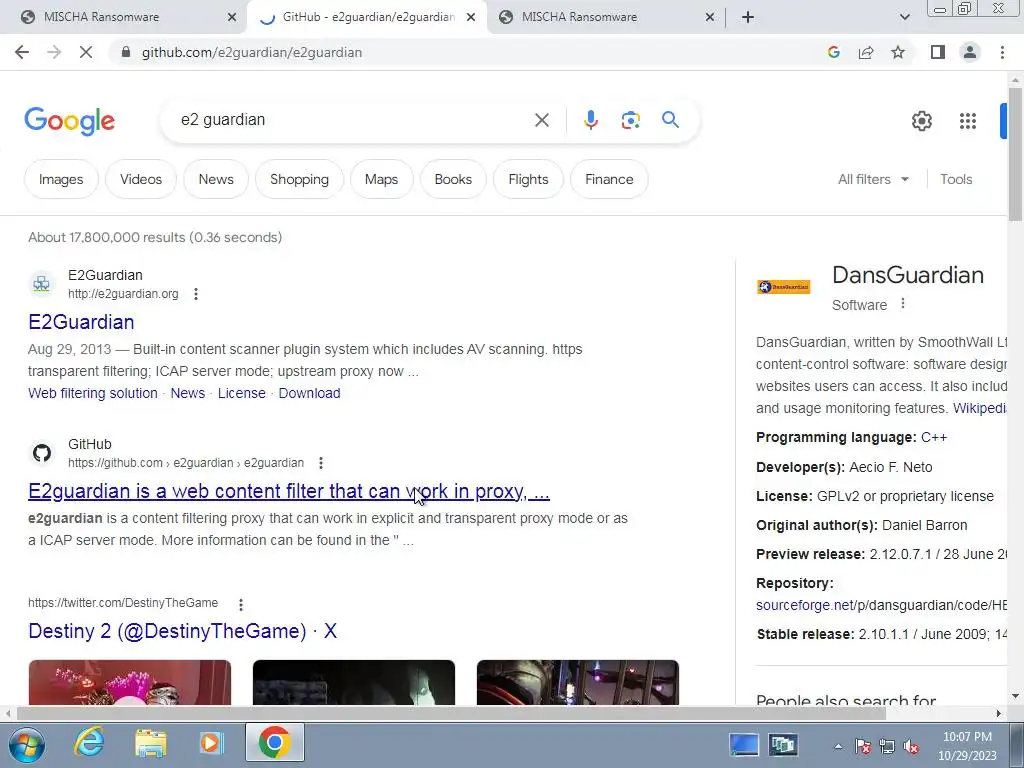Open Google apps grid
Viewport: 1024px width, 768px height.
968,121
